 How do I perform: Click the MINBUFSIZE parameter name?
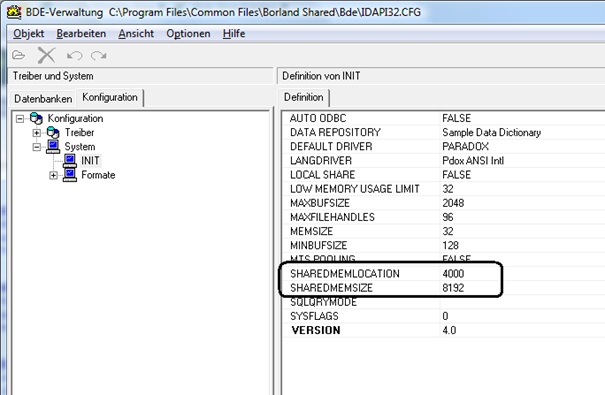[x=318, y=246]
